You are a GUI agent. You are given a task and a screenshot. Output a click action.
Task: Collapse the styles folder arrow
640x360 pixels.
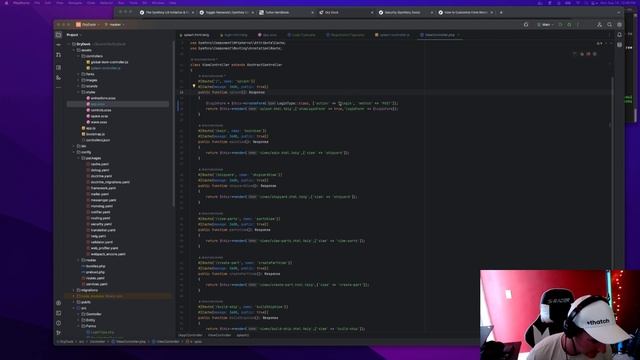(x=78, y=92)
